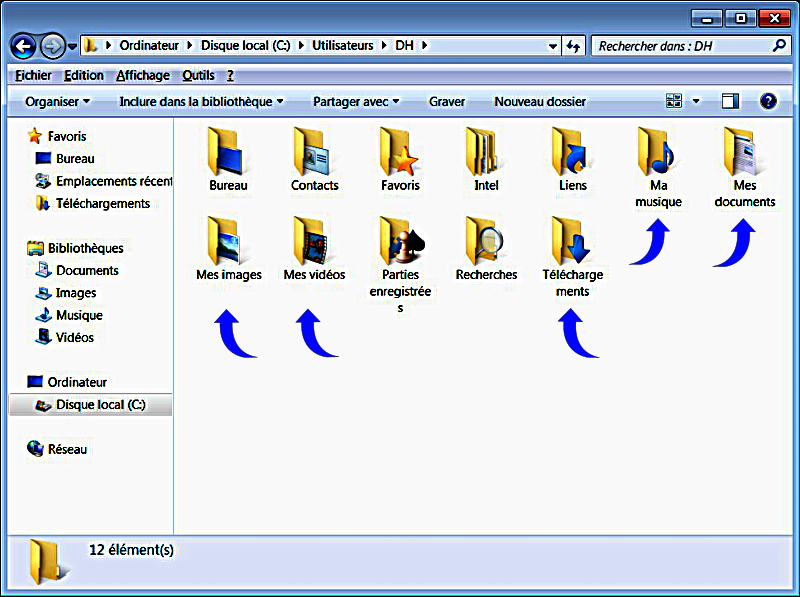Click the folder icon in address bar
The image size is (800, 597).
click(90, 45)
